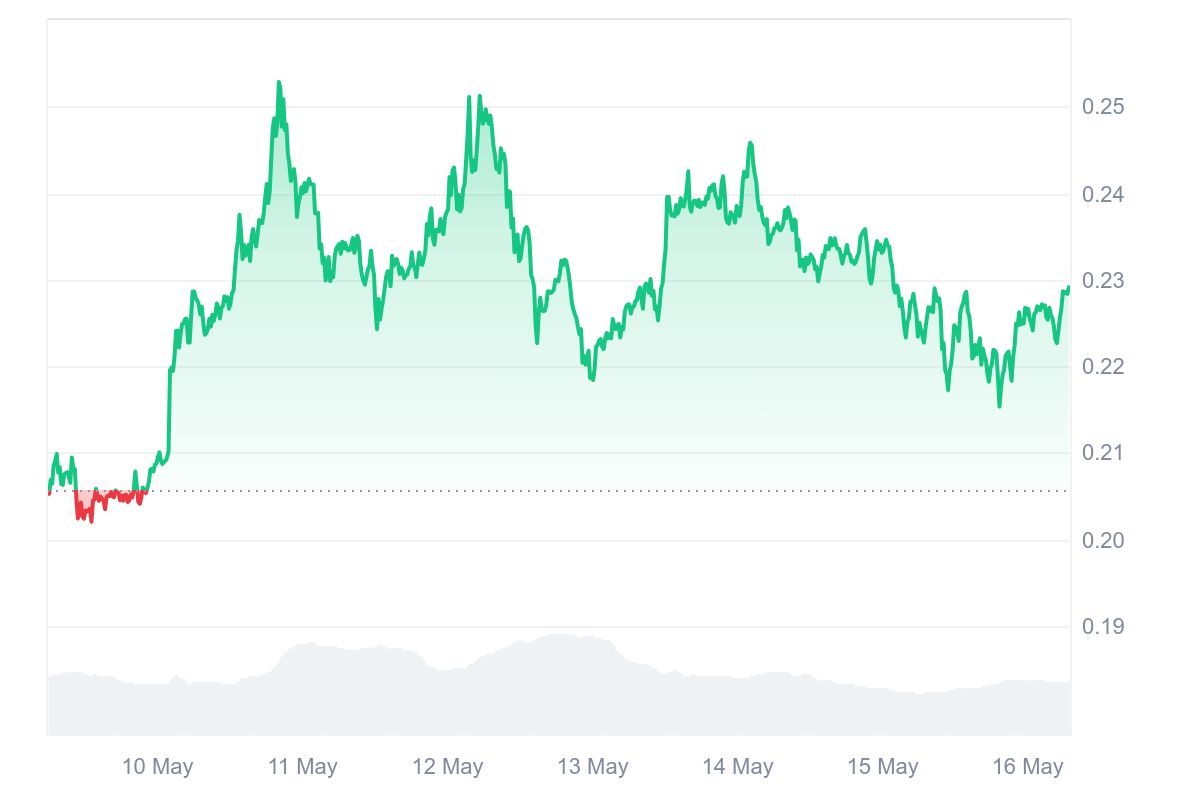Click the 0.22 price axis label
The height and width of the screenshot is (800, 1200).
point(1103,367)
